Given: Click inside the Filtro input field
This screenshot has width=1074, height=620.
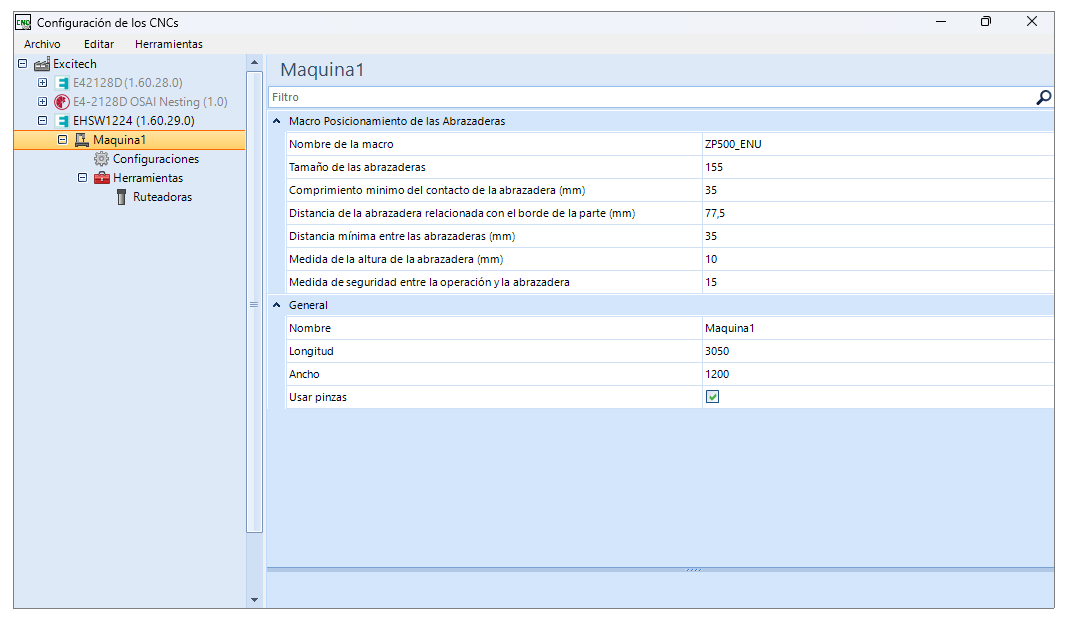Looking at the screenshot, I should (x=651, y=98).
